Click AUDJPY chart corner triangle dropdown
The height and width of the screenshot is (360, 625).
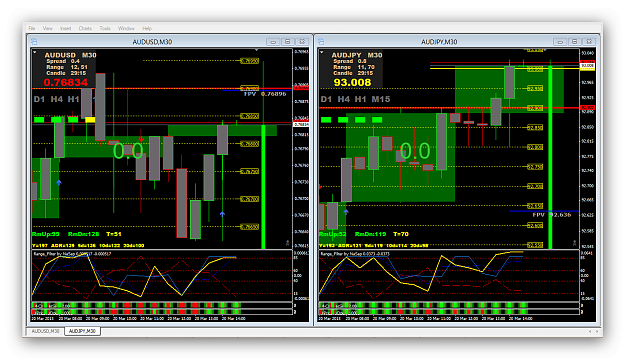click(x=322, y=52)
